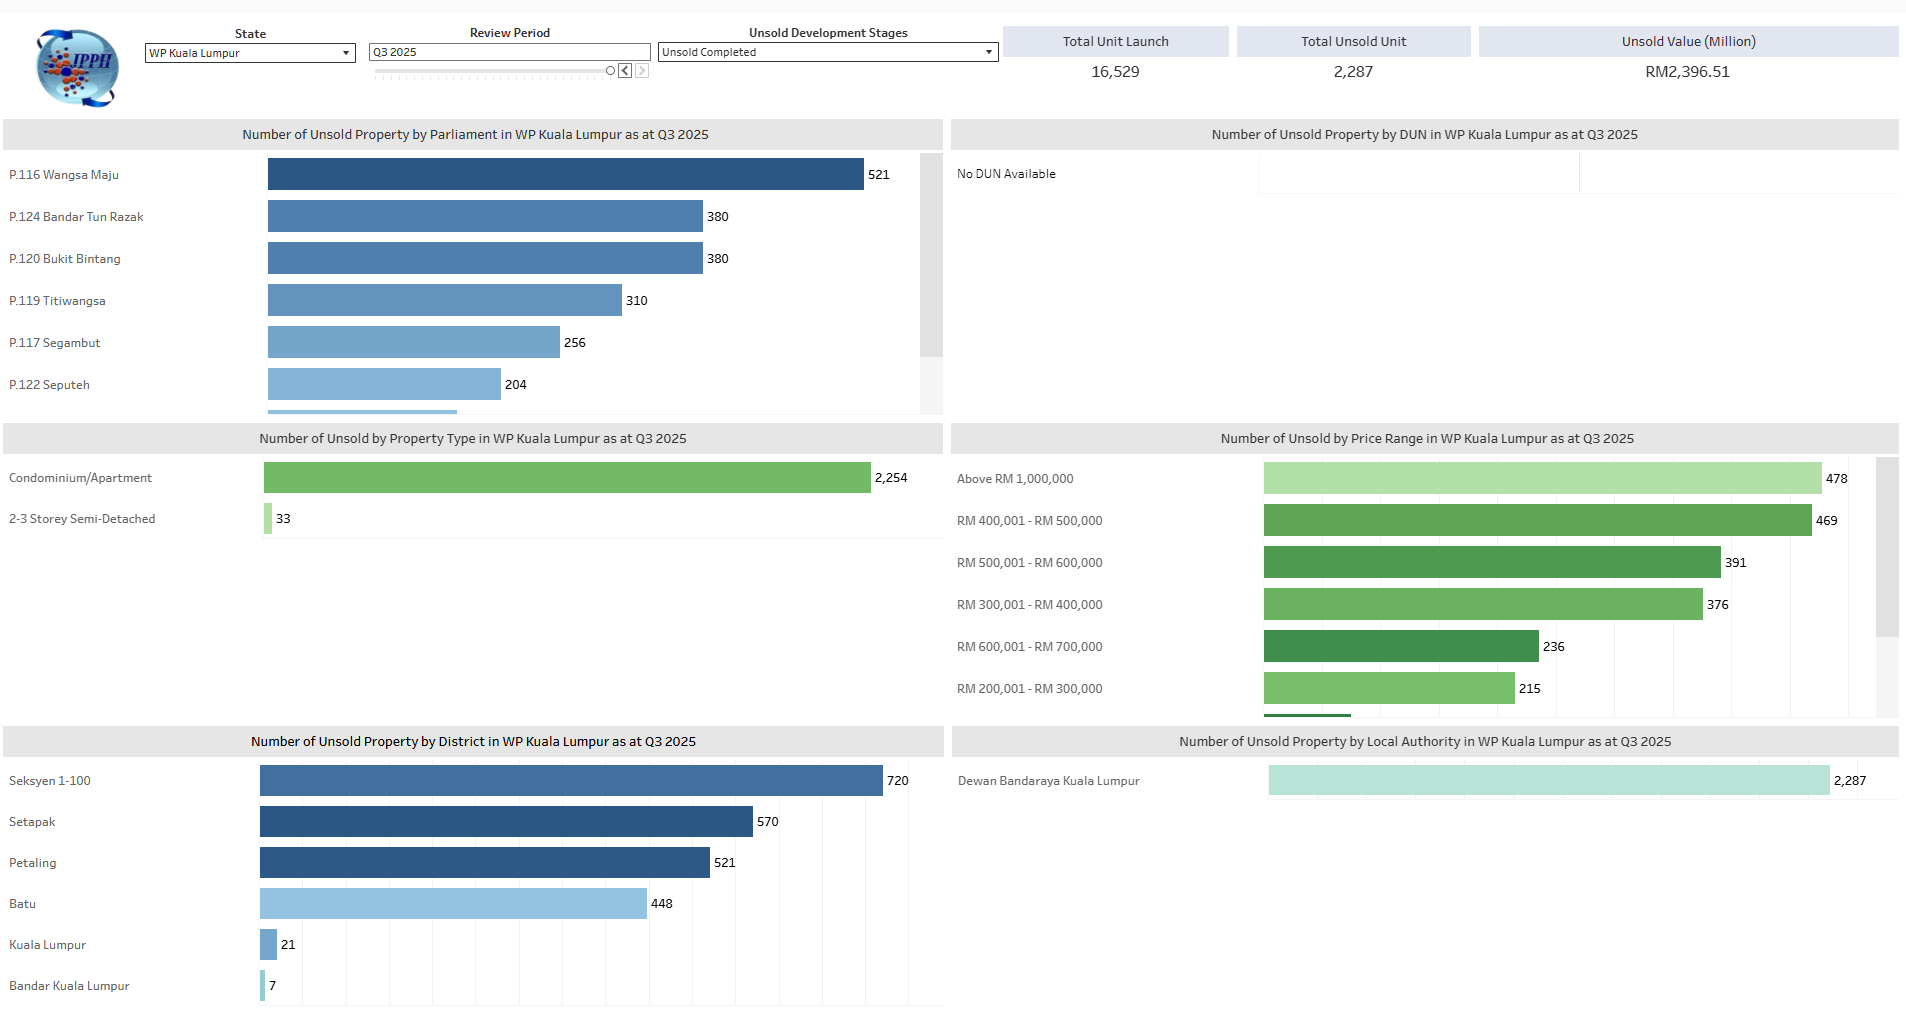The width and height of the screenshot is (1906, 1017).
Task: Click the Total Unsold Unit header tile
Action: 1353,42
